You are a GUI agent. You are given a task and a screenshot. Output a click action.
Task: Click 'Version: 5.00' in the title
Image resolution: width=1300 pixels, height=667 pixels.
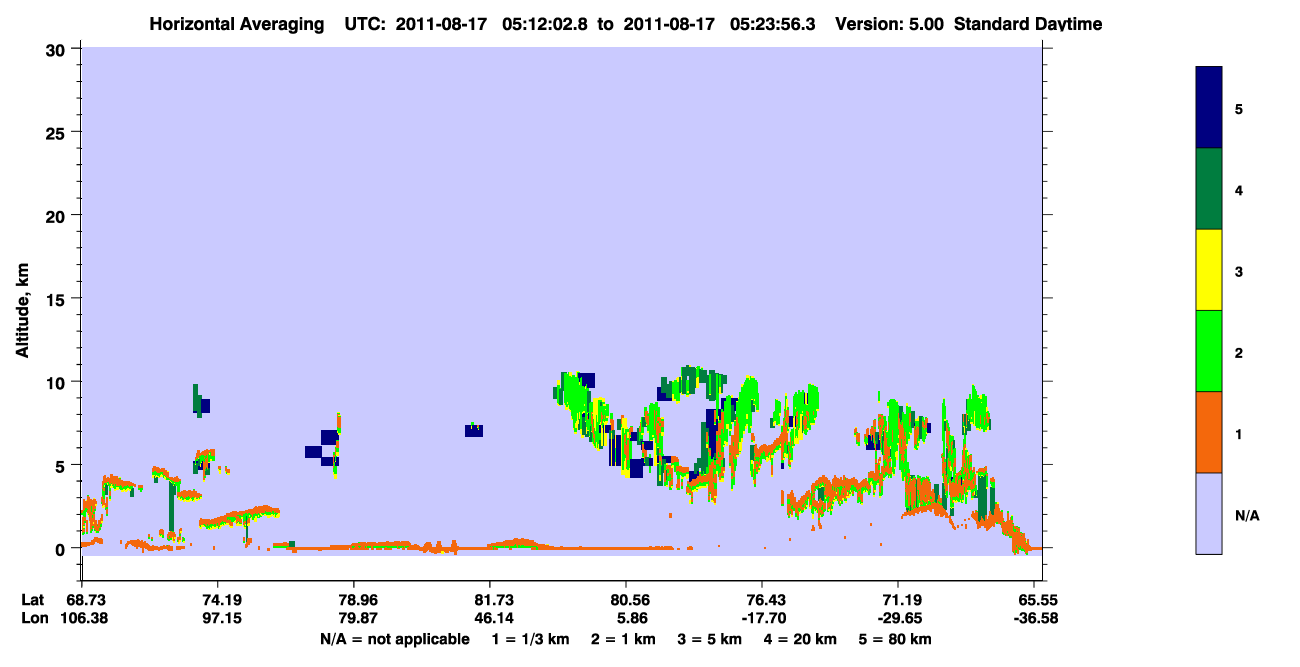889,24
